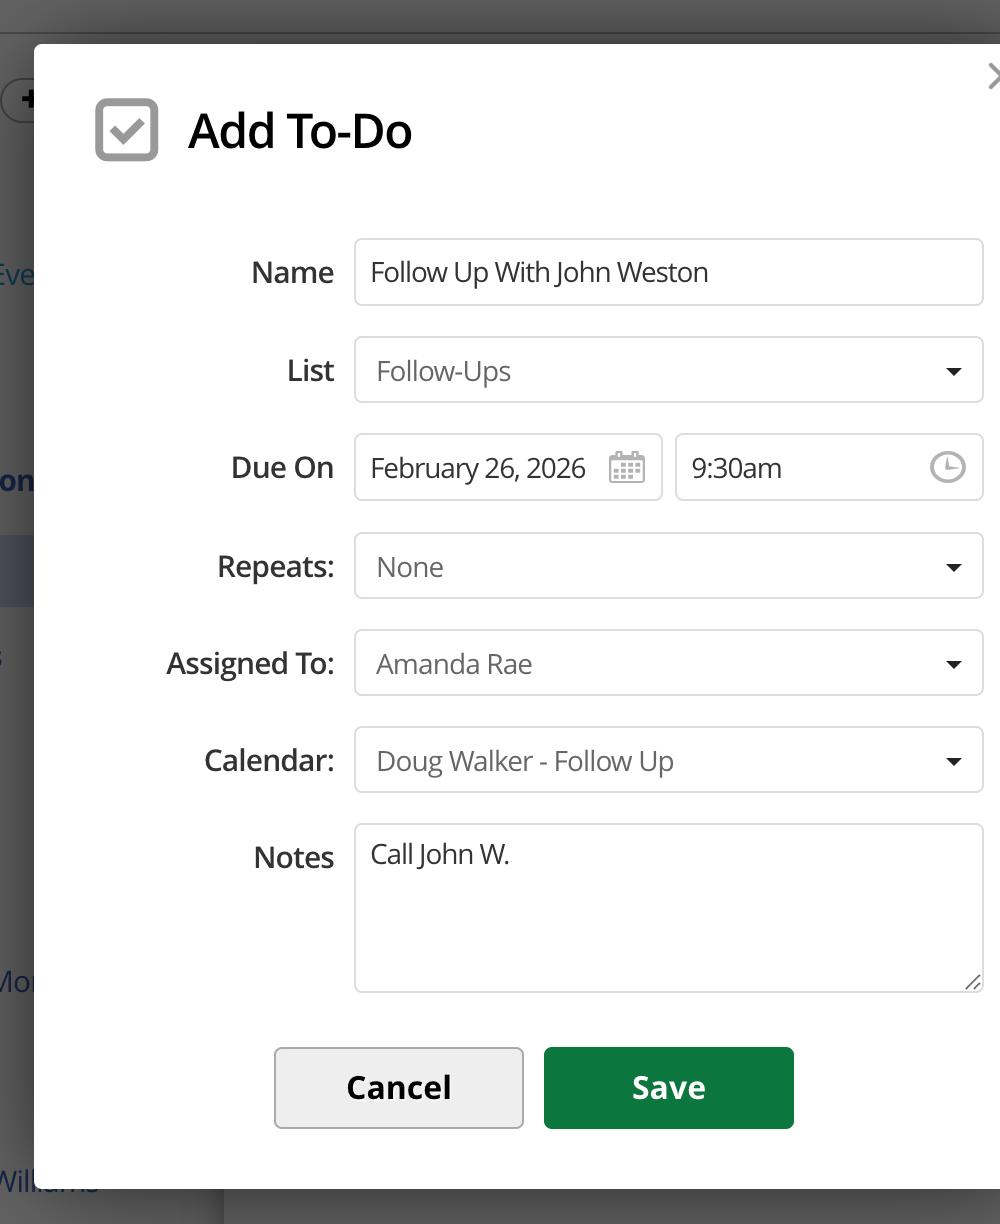
Task: Click the Notes label
Action: [x=293, y=857]
